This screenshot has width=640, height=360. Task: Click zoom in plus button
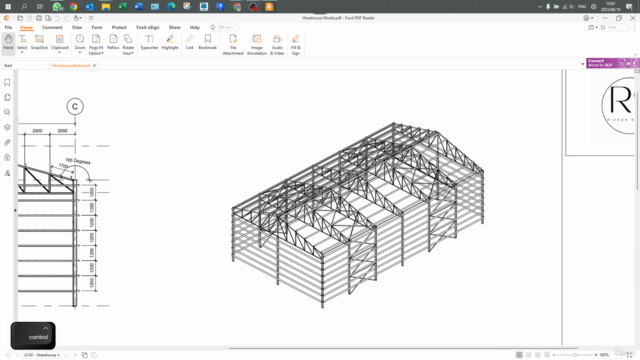(596, 355)
